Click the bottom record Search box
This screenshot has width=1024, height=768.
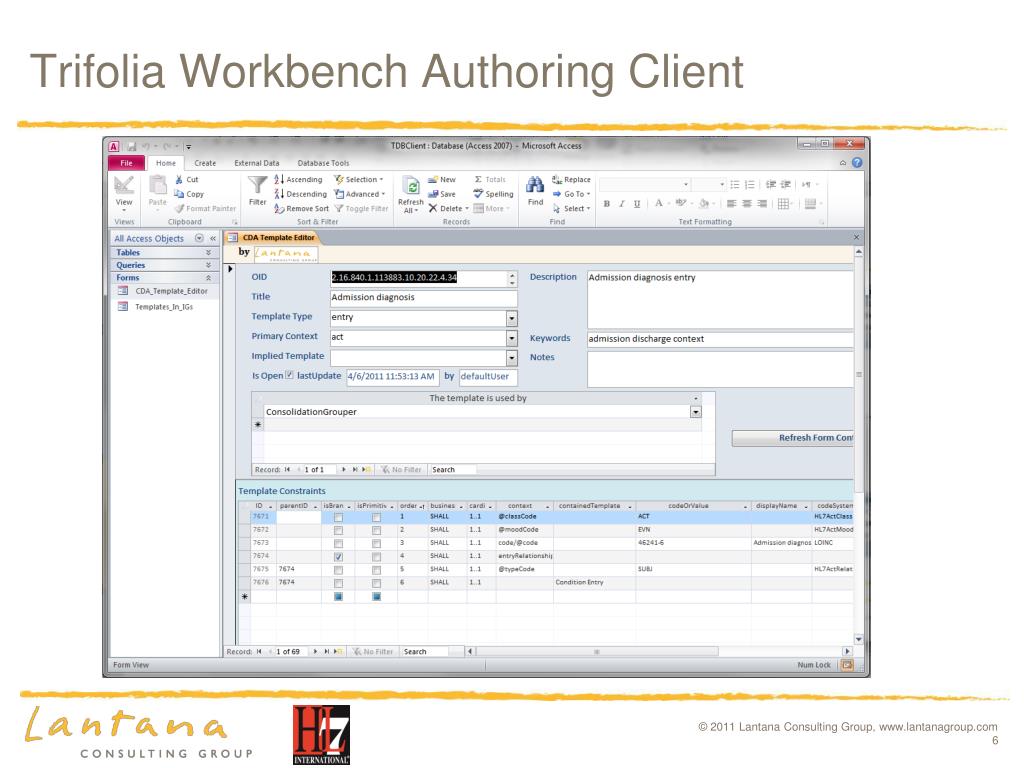pos(424,652)
